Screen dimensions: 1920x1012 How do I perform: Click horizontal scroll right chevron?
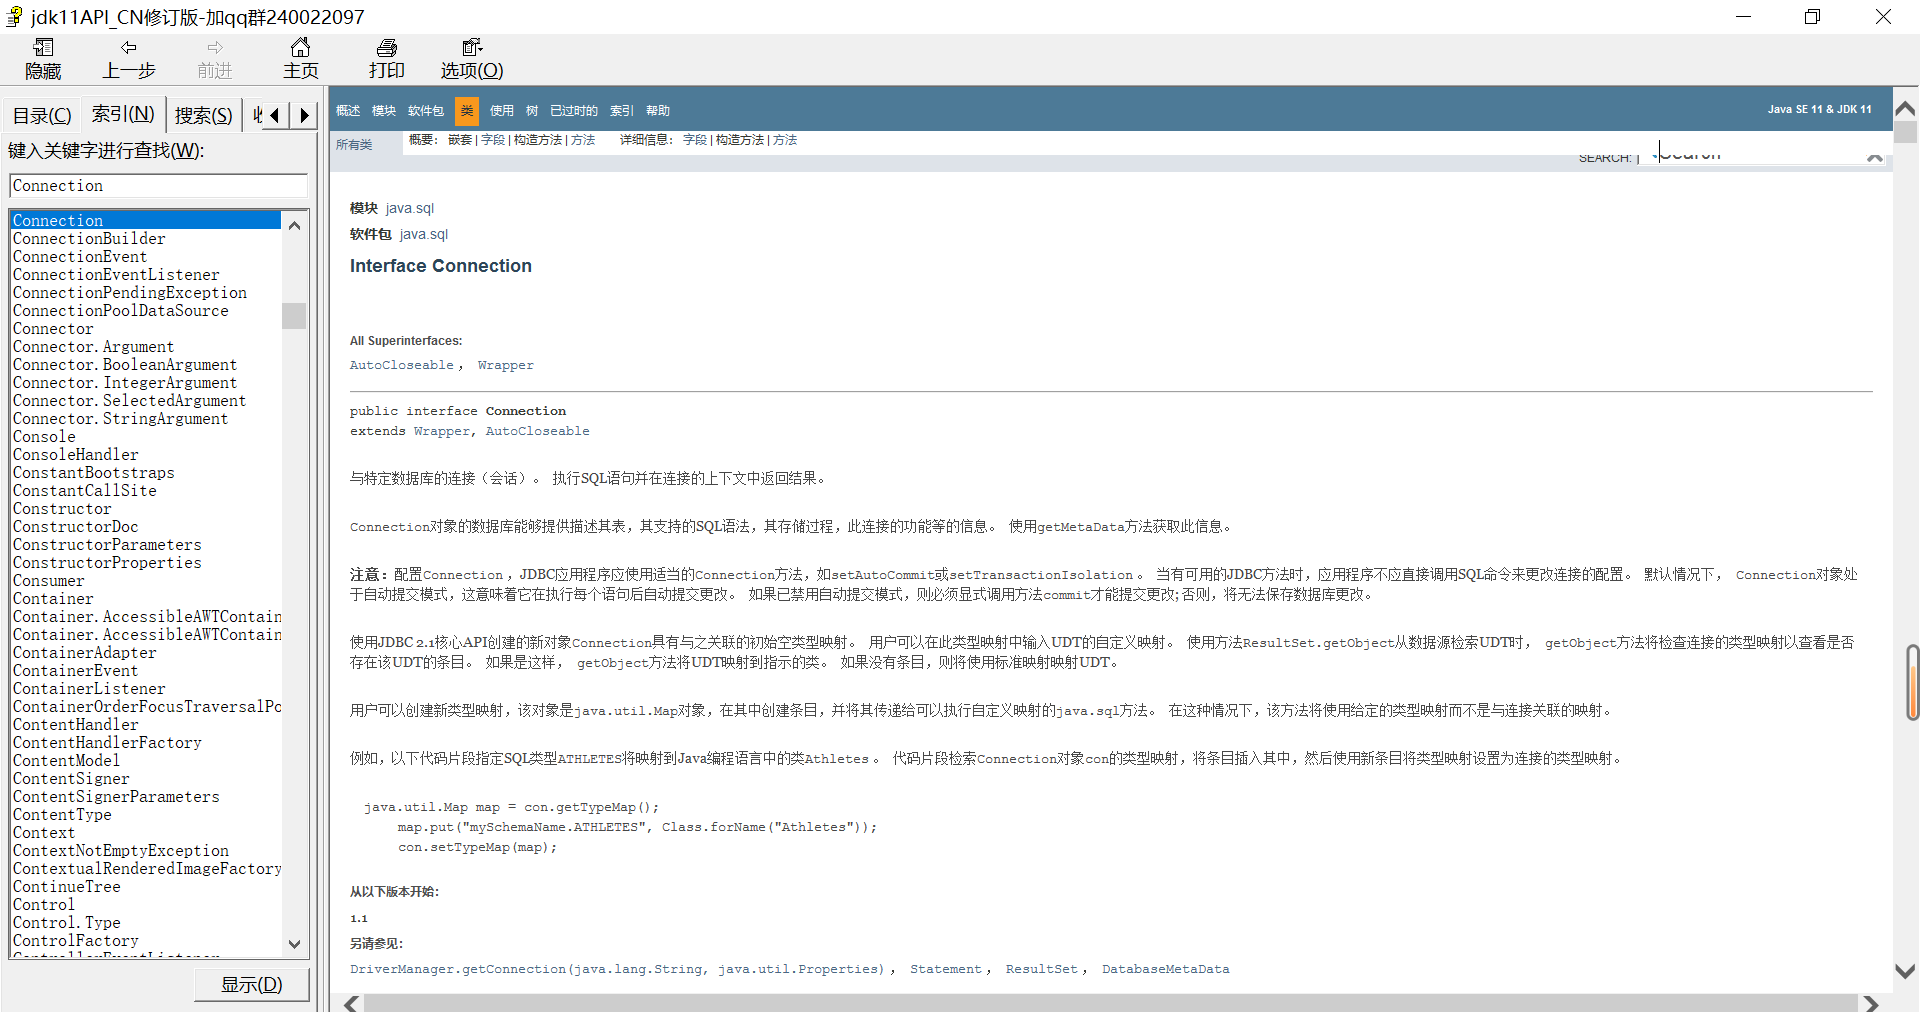1871,1003
